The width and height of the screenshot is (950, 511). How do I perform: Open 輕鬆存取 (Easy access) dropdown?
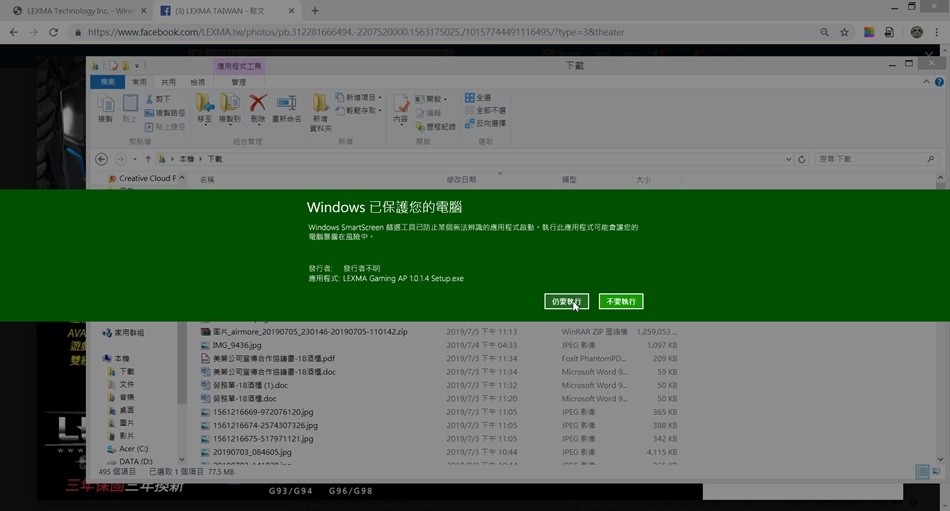(x=358, y=110)
